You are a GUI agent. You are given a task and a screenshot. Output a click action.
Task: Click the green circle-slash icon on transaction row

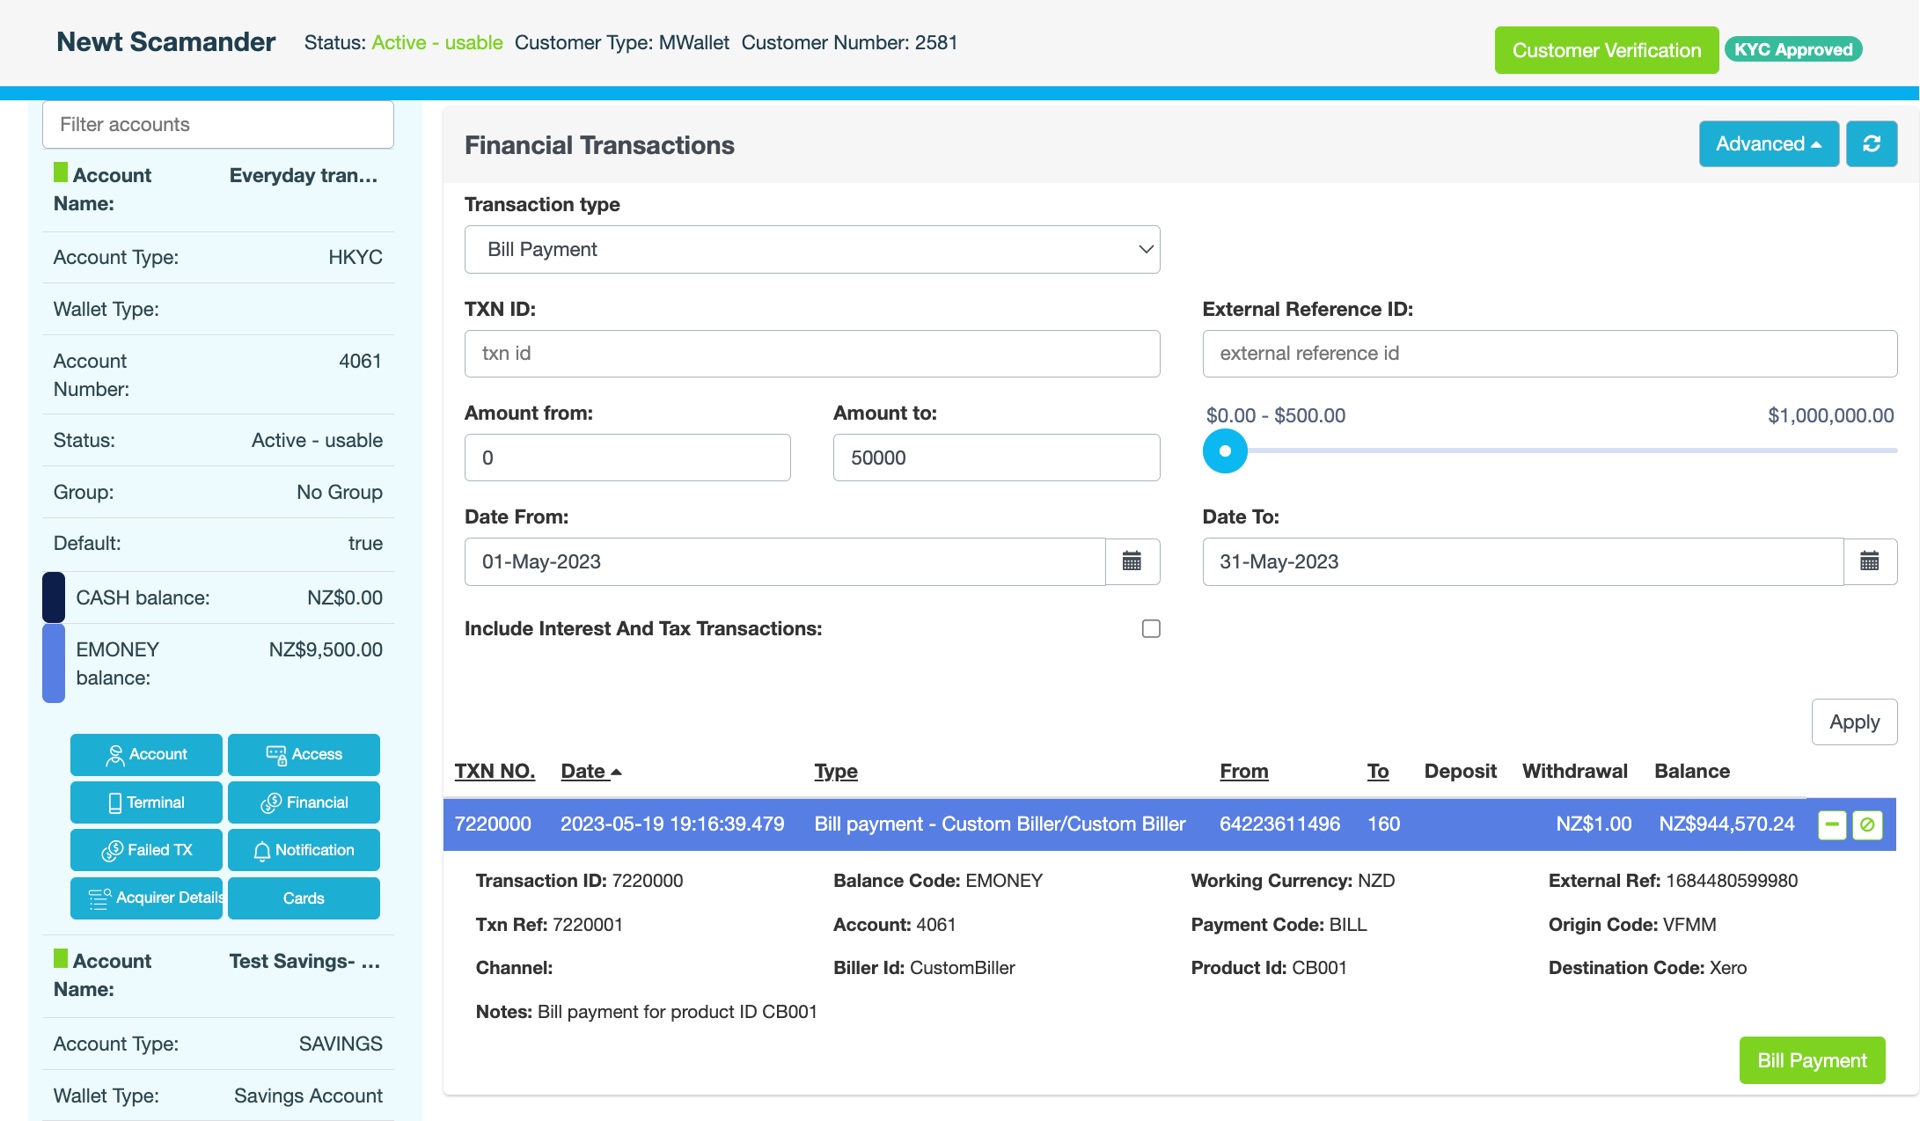(1867, 825)
